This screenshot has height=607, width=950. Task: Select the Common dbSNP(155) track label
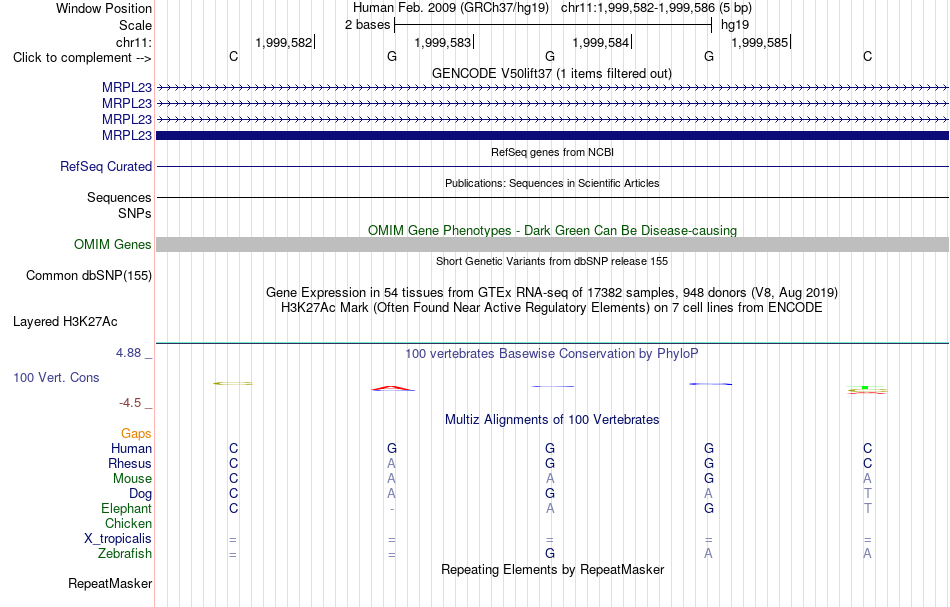click(x=89, y=276)
